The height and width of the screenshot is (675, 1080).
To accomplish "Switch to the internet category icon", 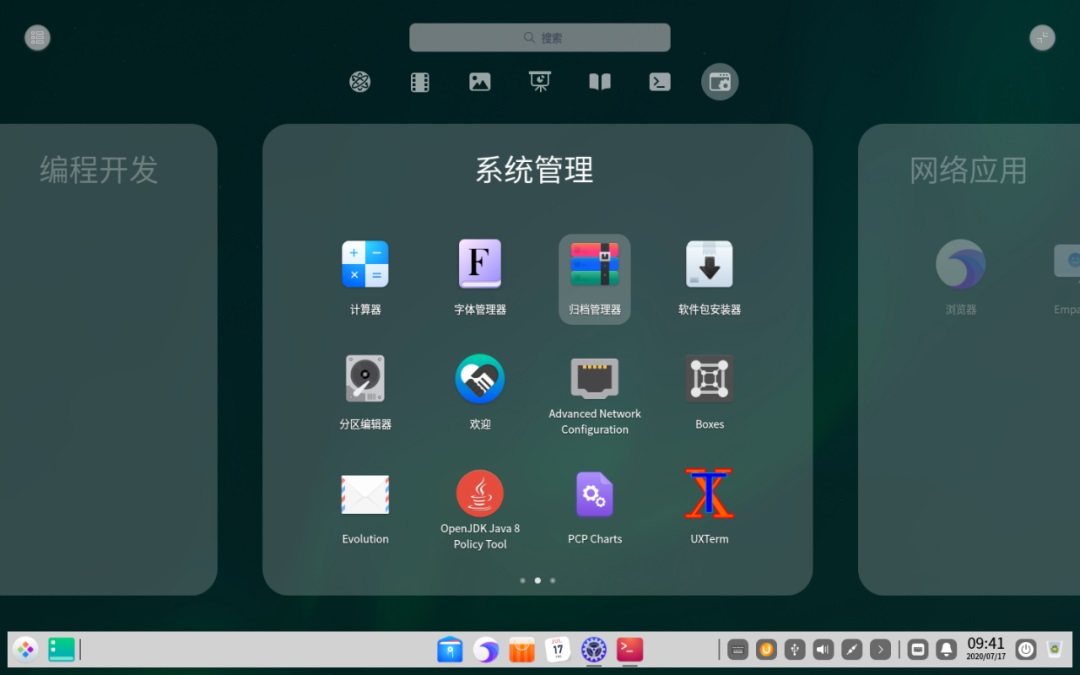I will point(360,82).
